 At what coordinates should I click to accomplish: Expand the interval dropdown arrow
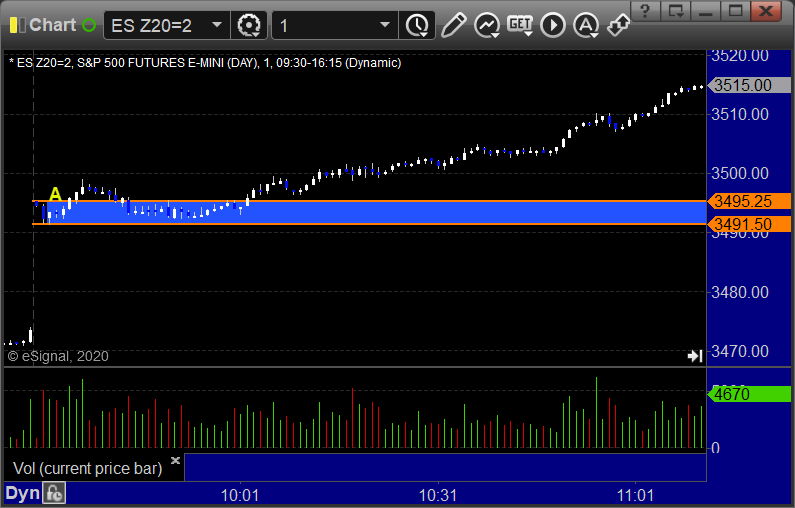[x=385, y=25]
